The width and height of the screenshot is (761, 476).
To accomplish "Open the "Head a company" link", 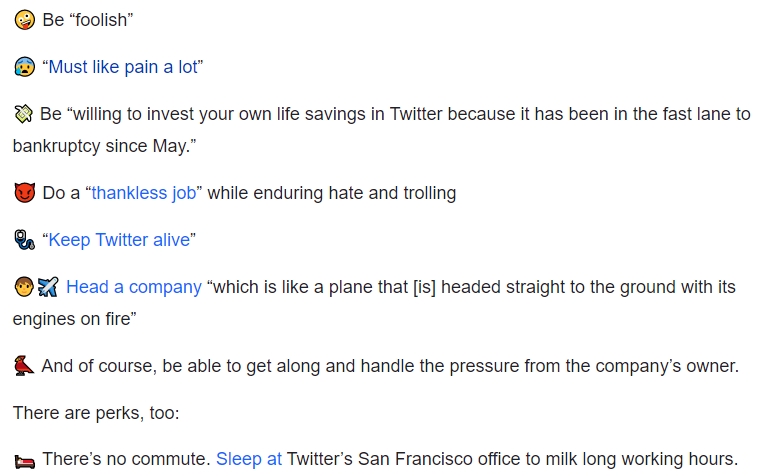I will [x=133, y=287].
